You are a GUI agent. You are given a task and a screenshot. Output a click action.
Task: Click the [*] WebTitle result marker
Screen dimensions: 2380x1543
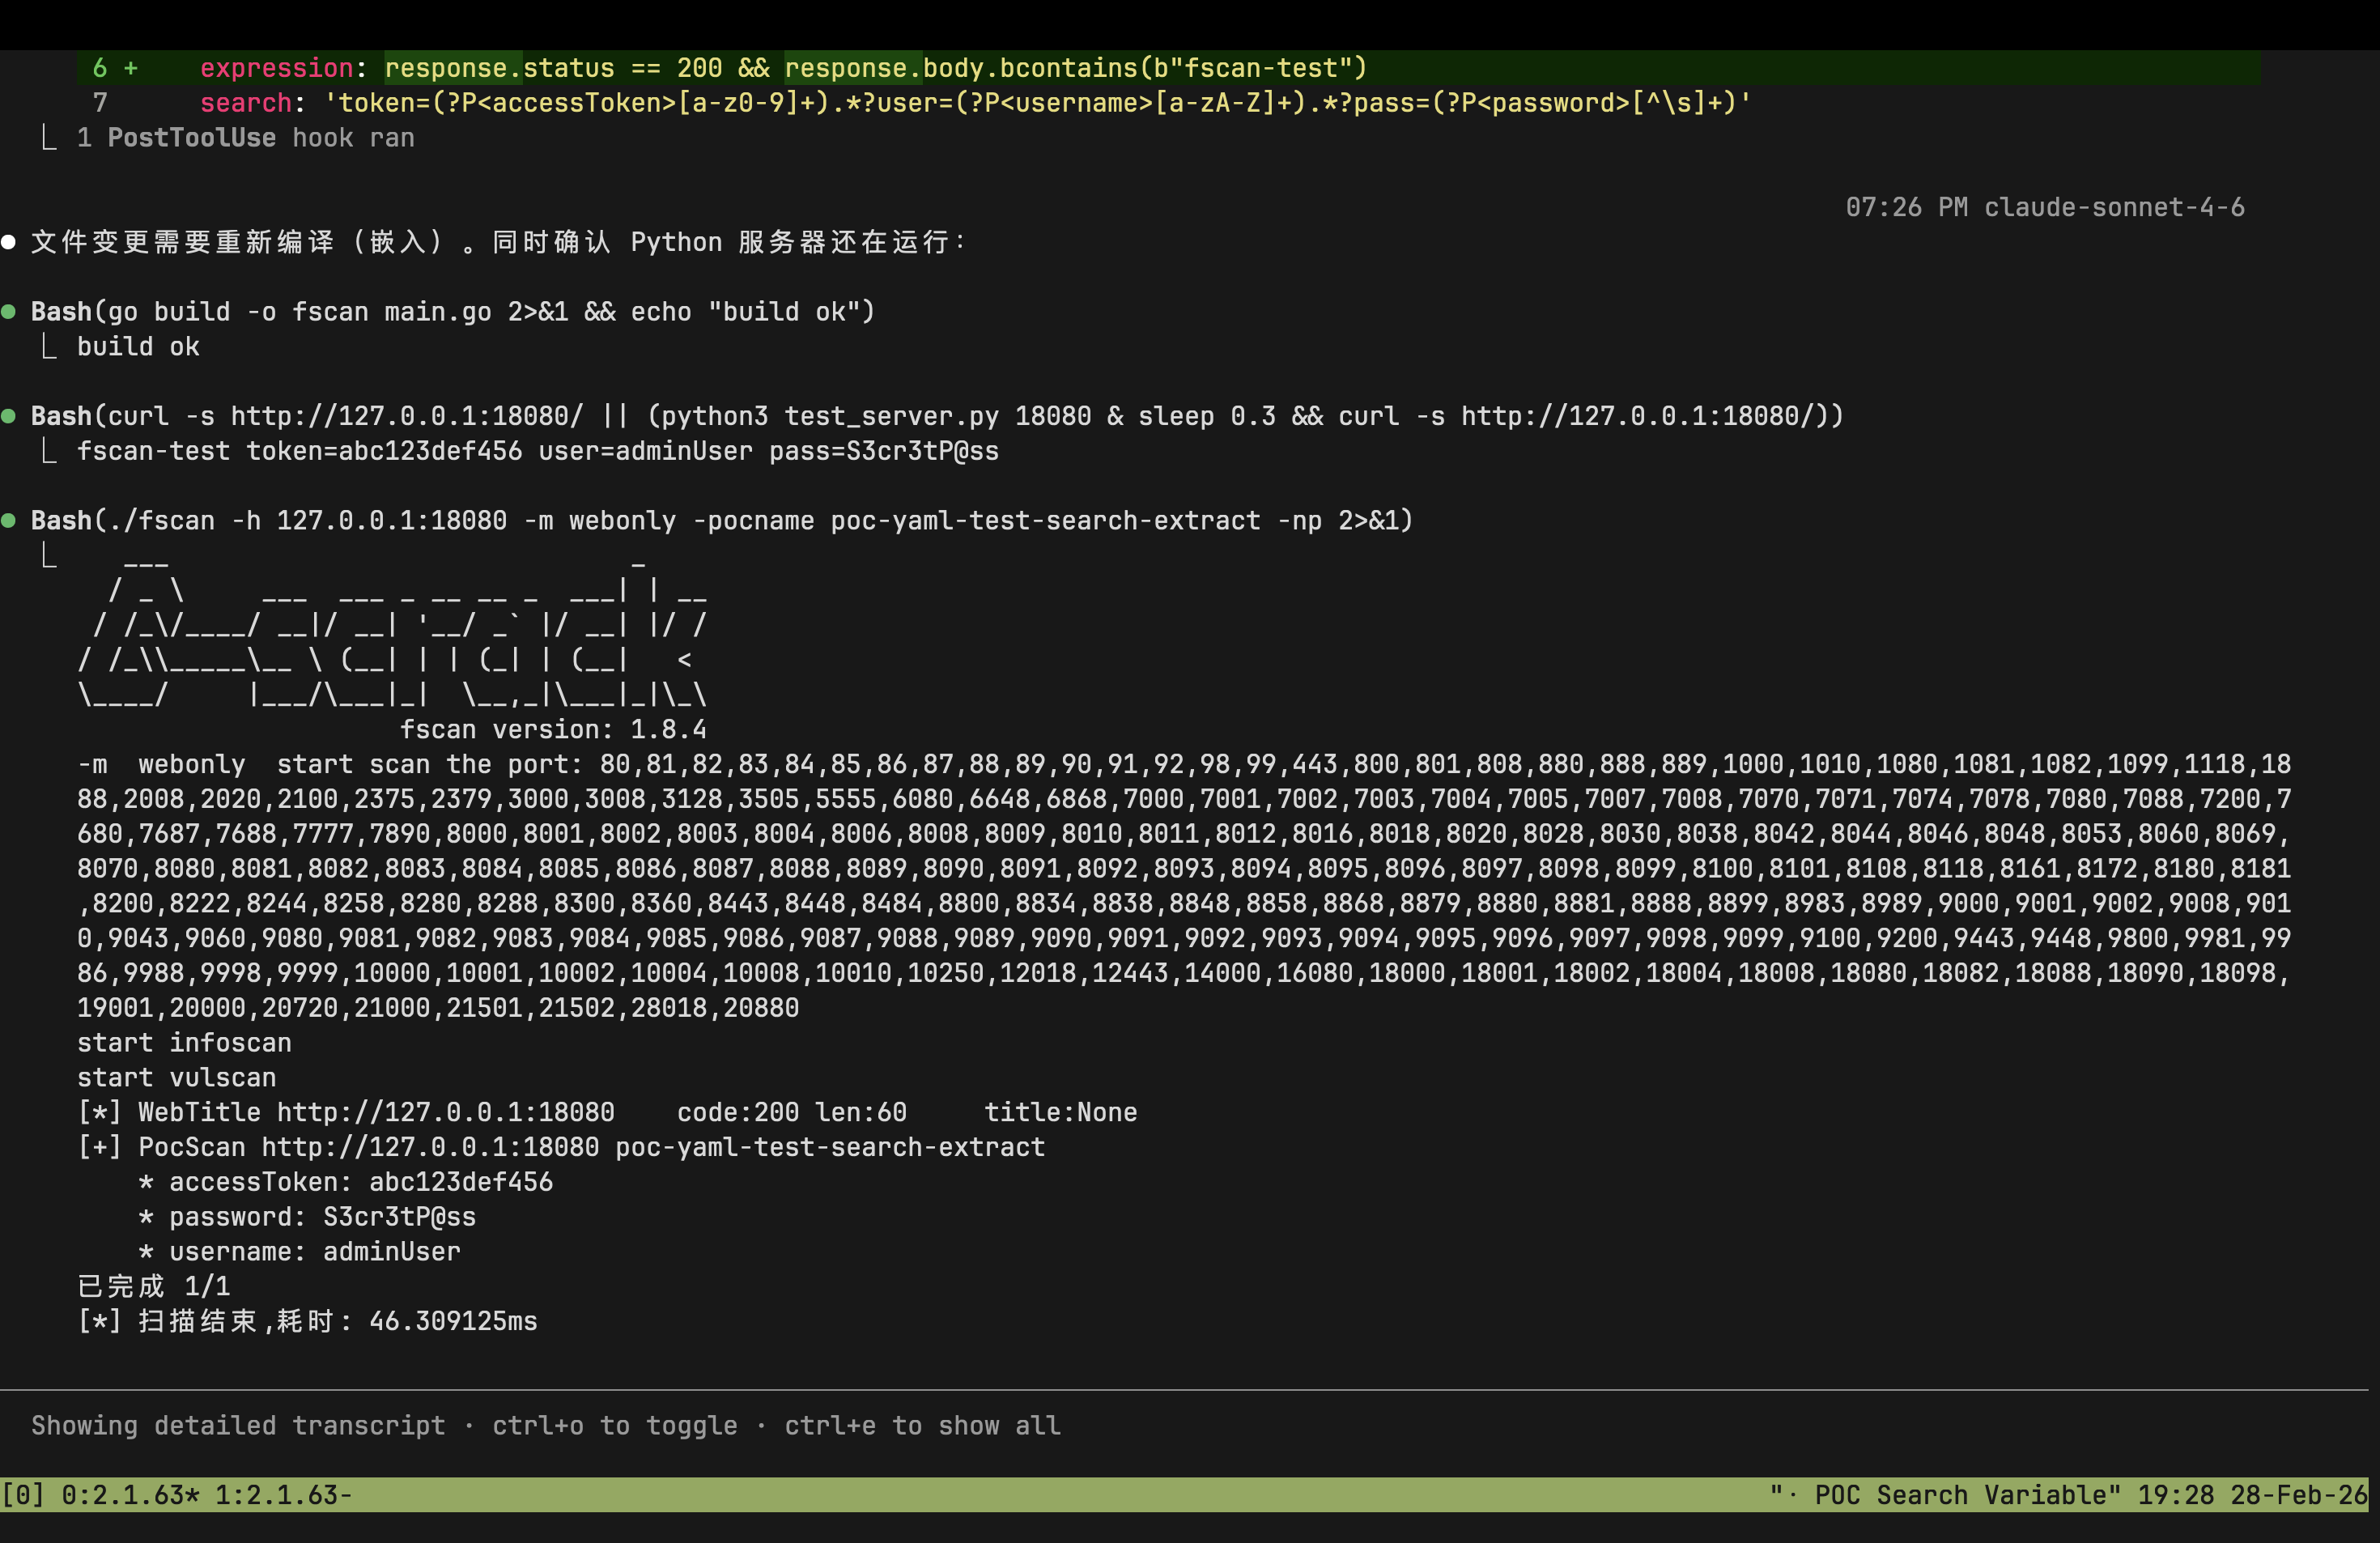[99, 1112]
